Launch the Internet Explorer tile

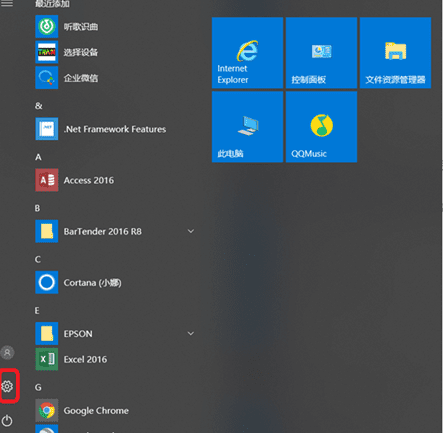[247, 53]
